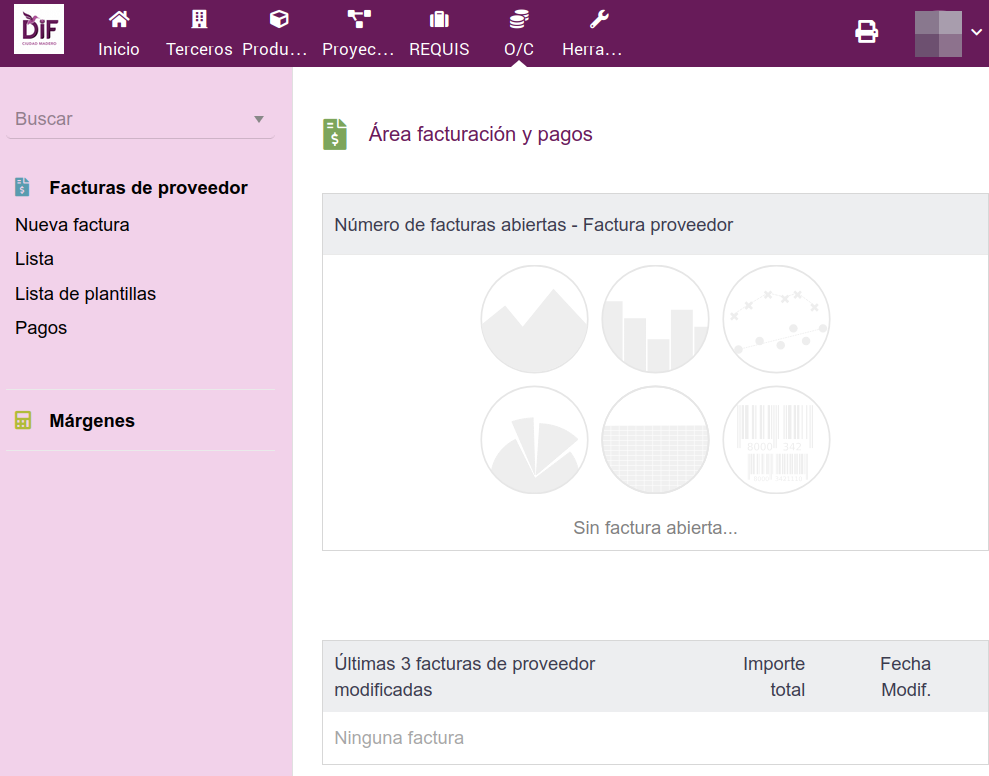Open Lista de plantillas
This screenshot has width=989, height=776.
(85, 294)
